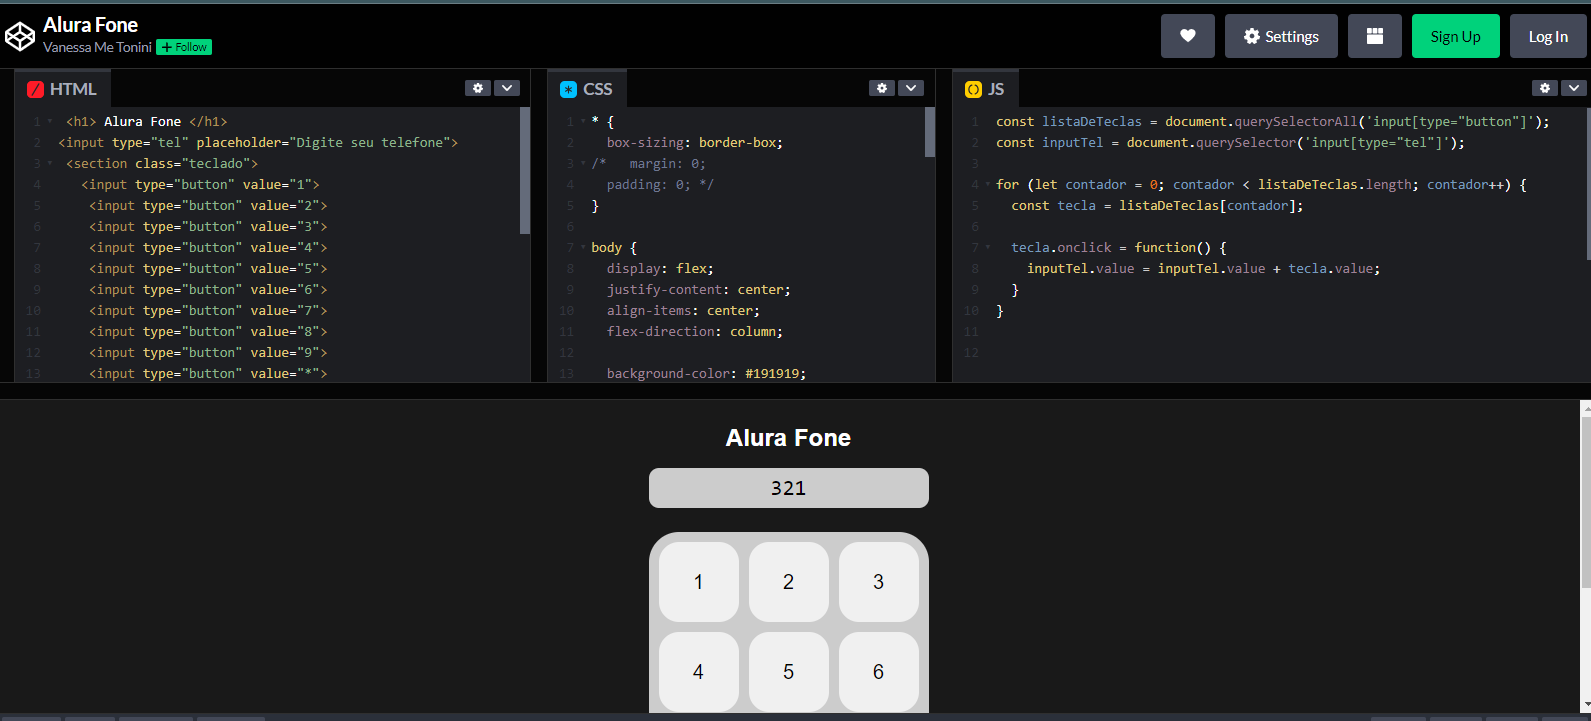This screenshot has width=1591, height=721.
Task: Fold the CSS margin comment block
Action: [583, 163]
